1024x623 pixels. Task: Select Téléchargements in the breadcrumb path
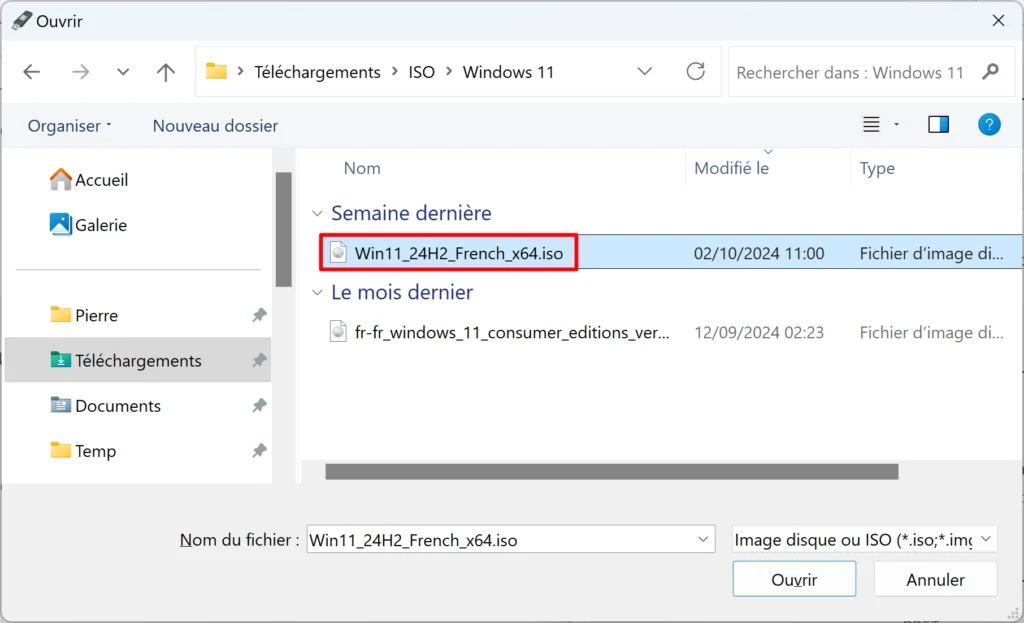317,72
